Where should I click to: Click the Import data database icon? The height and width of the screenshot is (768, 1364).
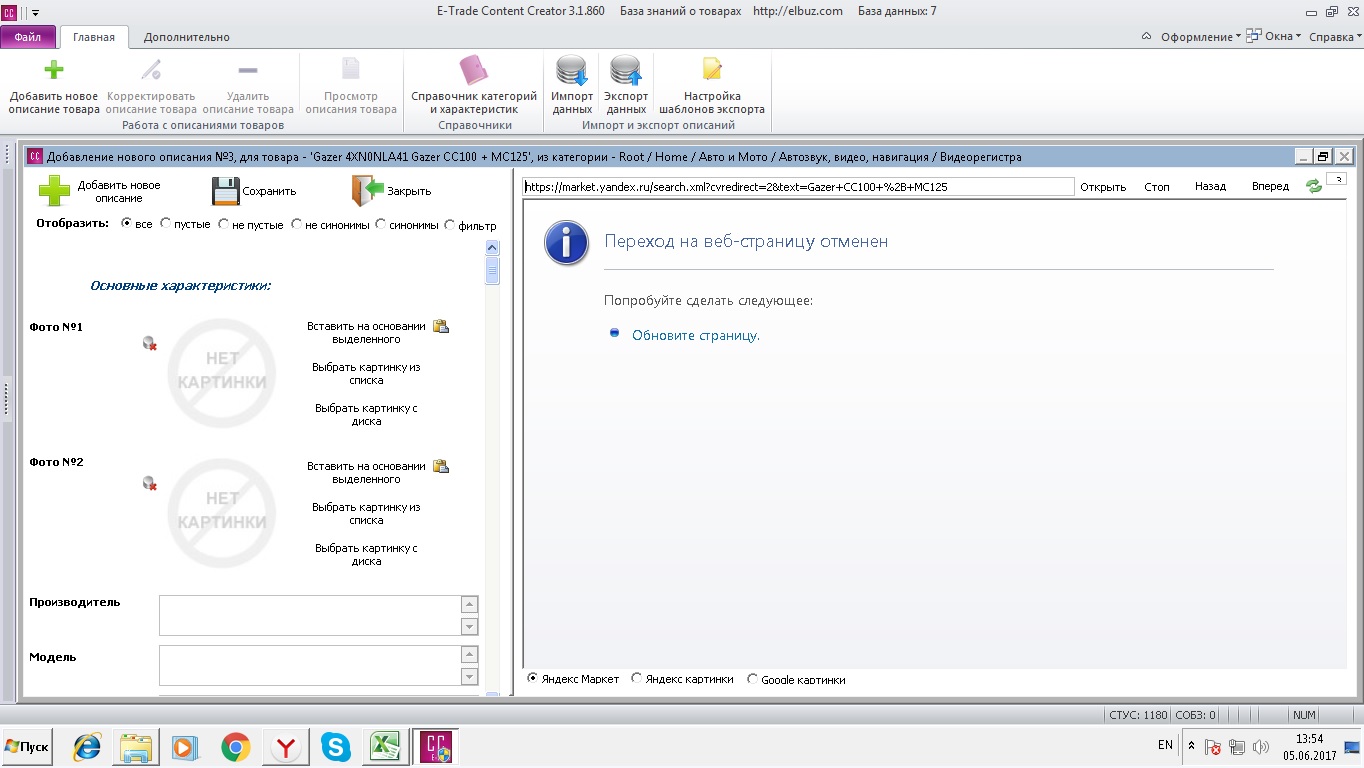[x=572, y=72]
